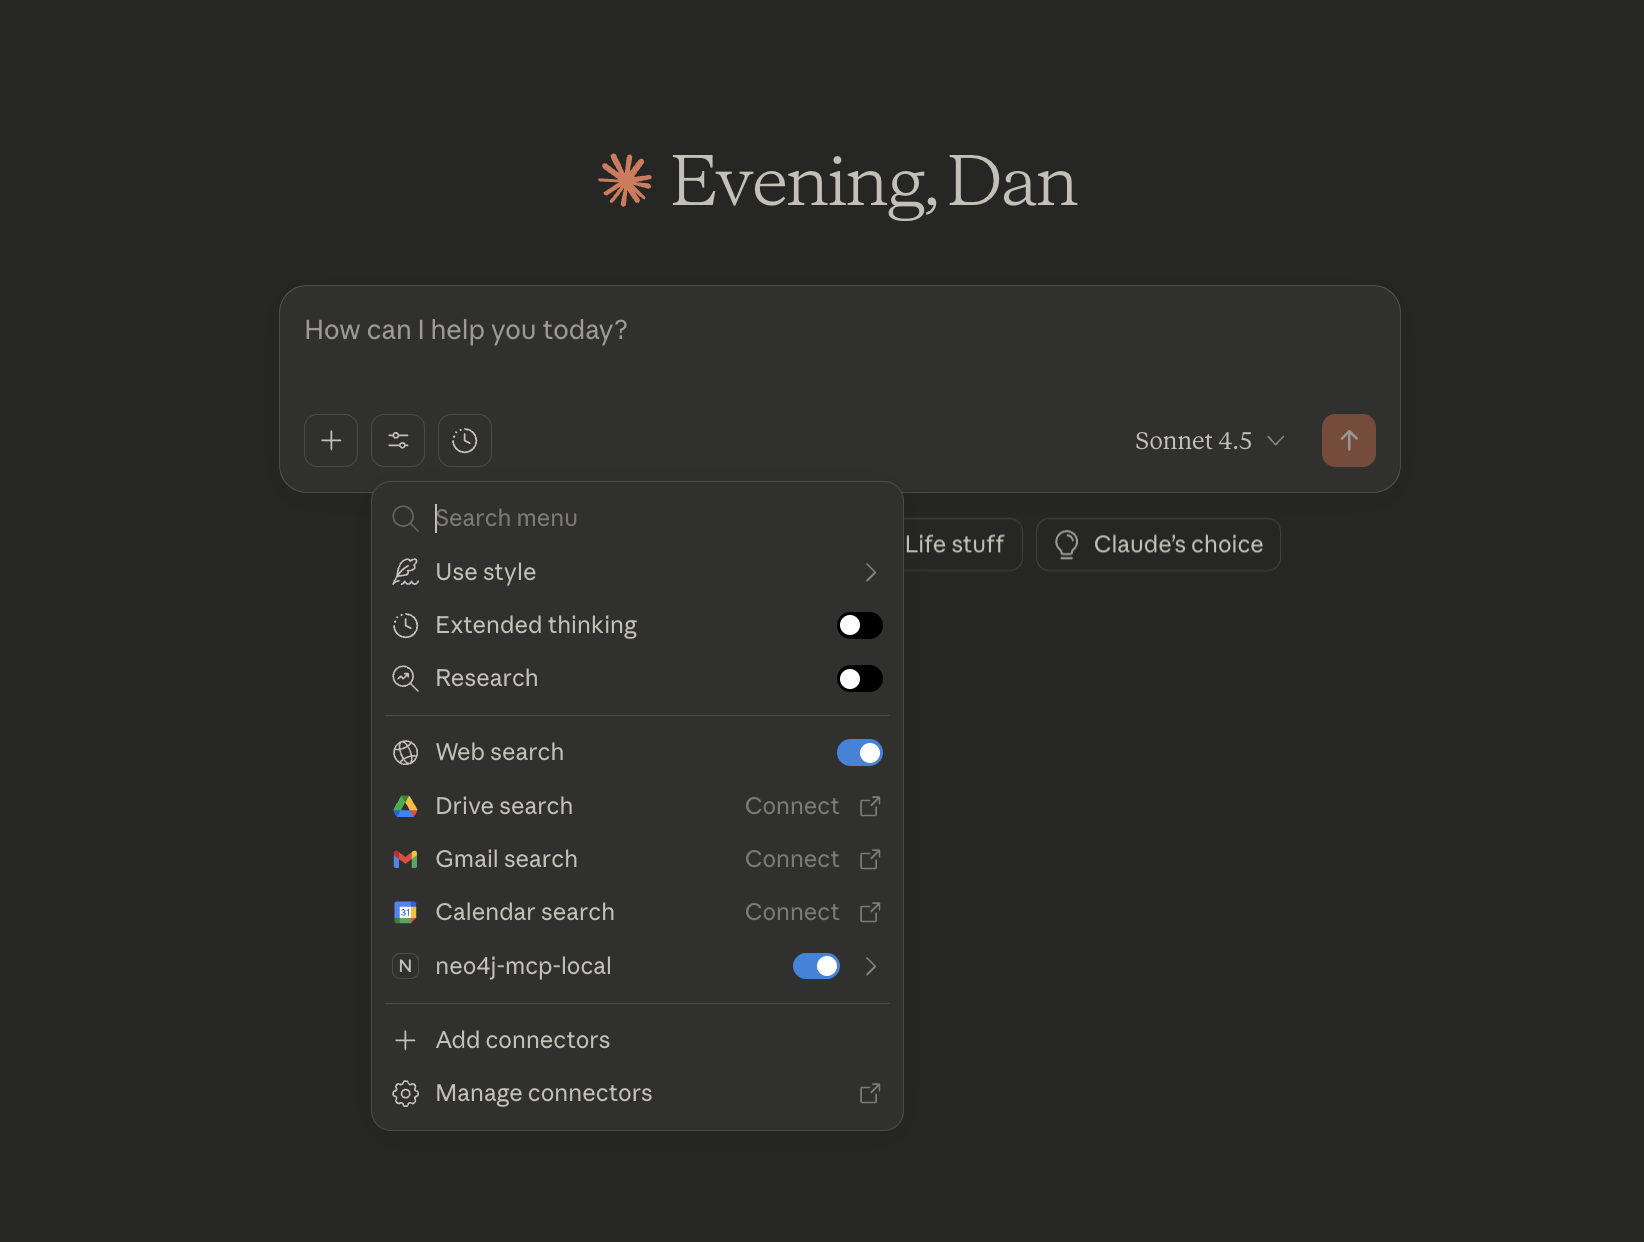Disable the Web search toggle
Image resolution: width=1644 pixels, height=1242 pixels.
pyautogui.click(x=859, y=752)
